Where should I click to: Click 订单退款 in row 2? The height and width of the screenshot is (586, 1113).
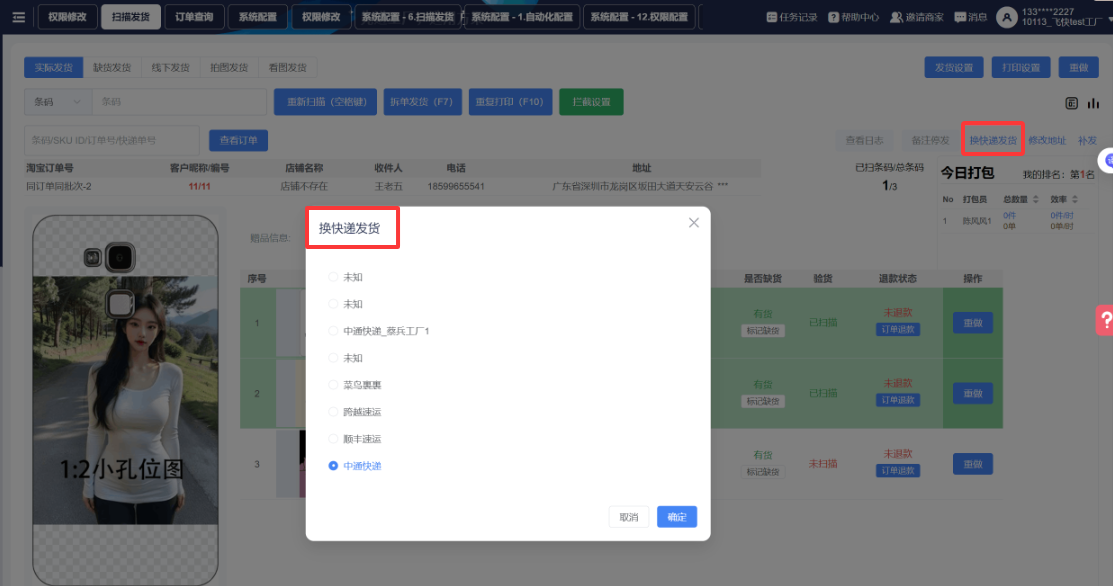(x=898, y=400)
